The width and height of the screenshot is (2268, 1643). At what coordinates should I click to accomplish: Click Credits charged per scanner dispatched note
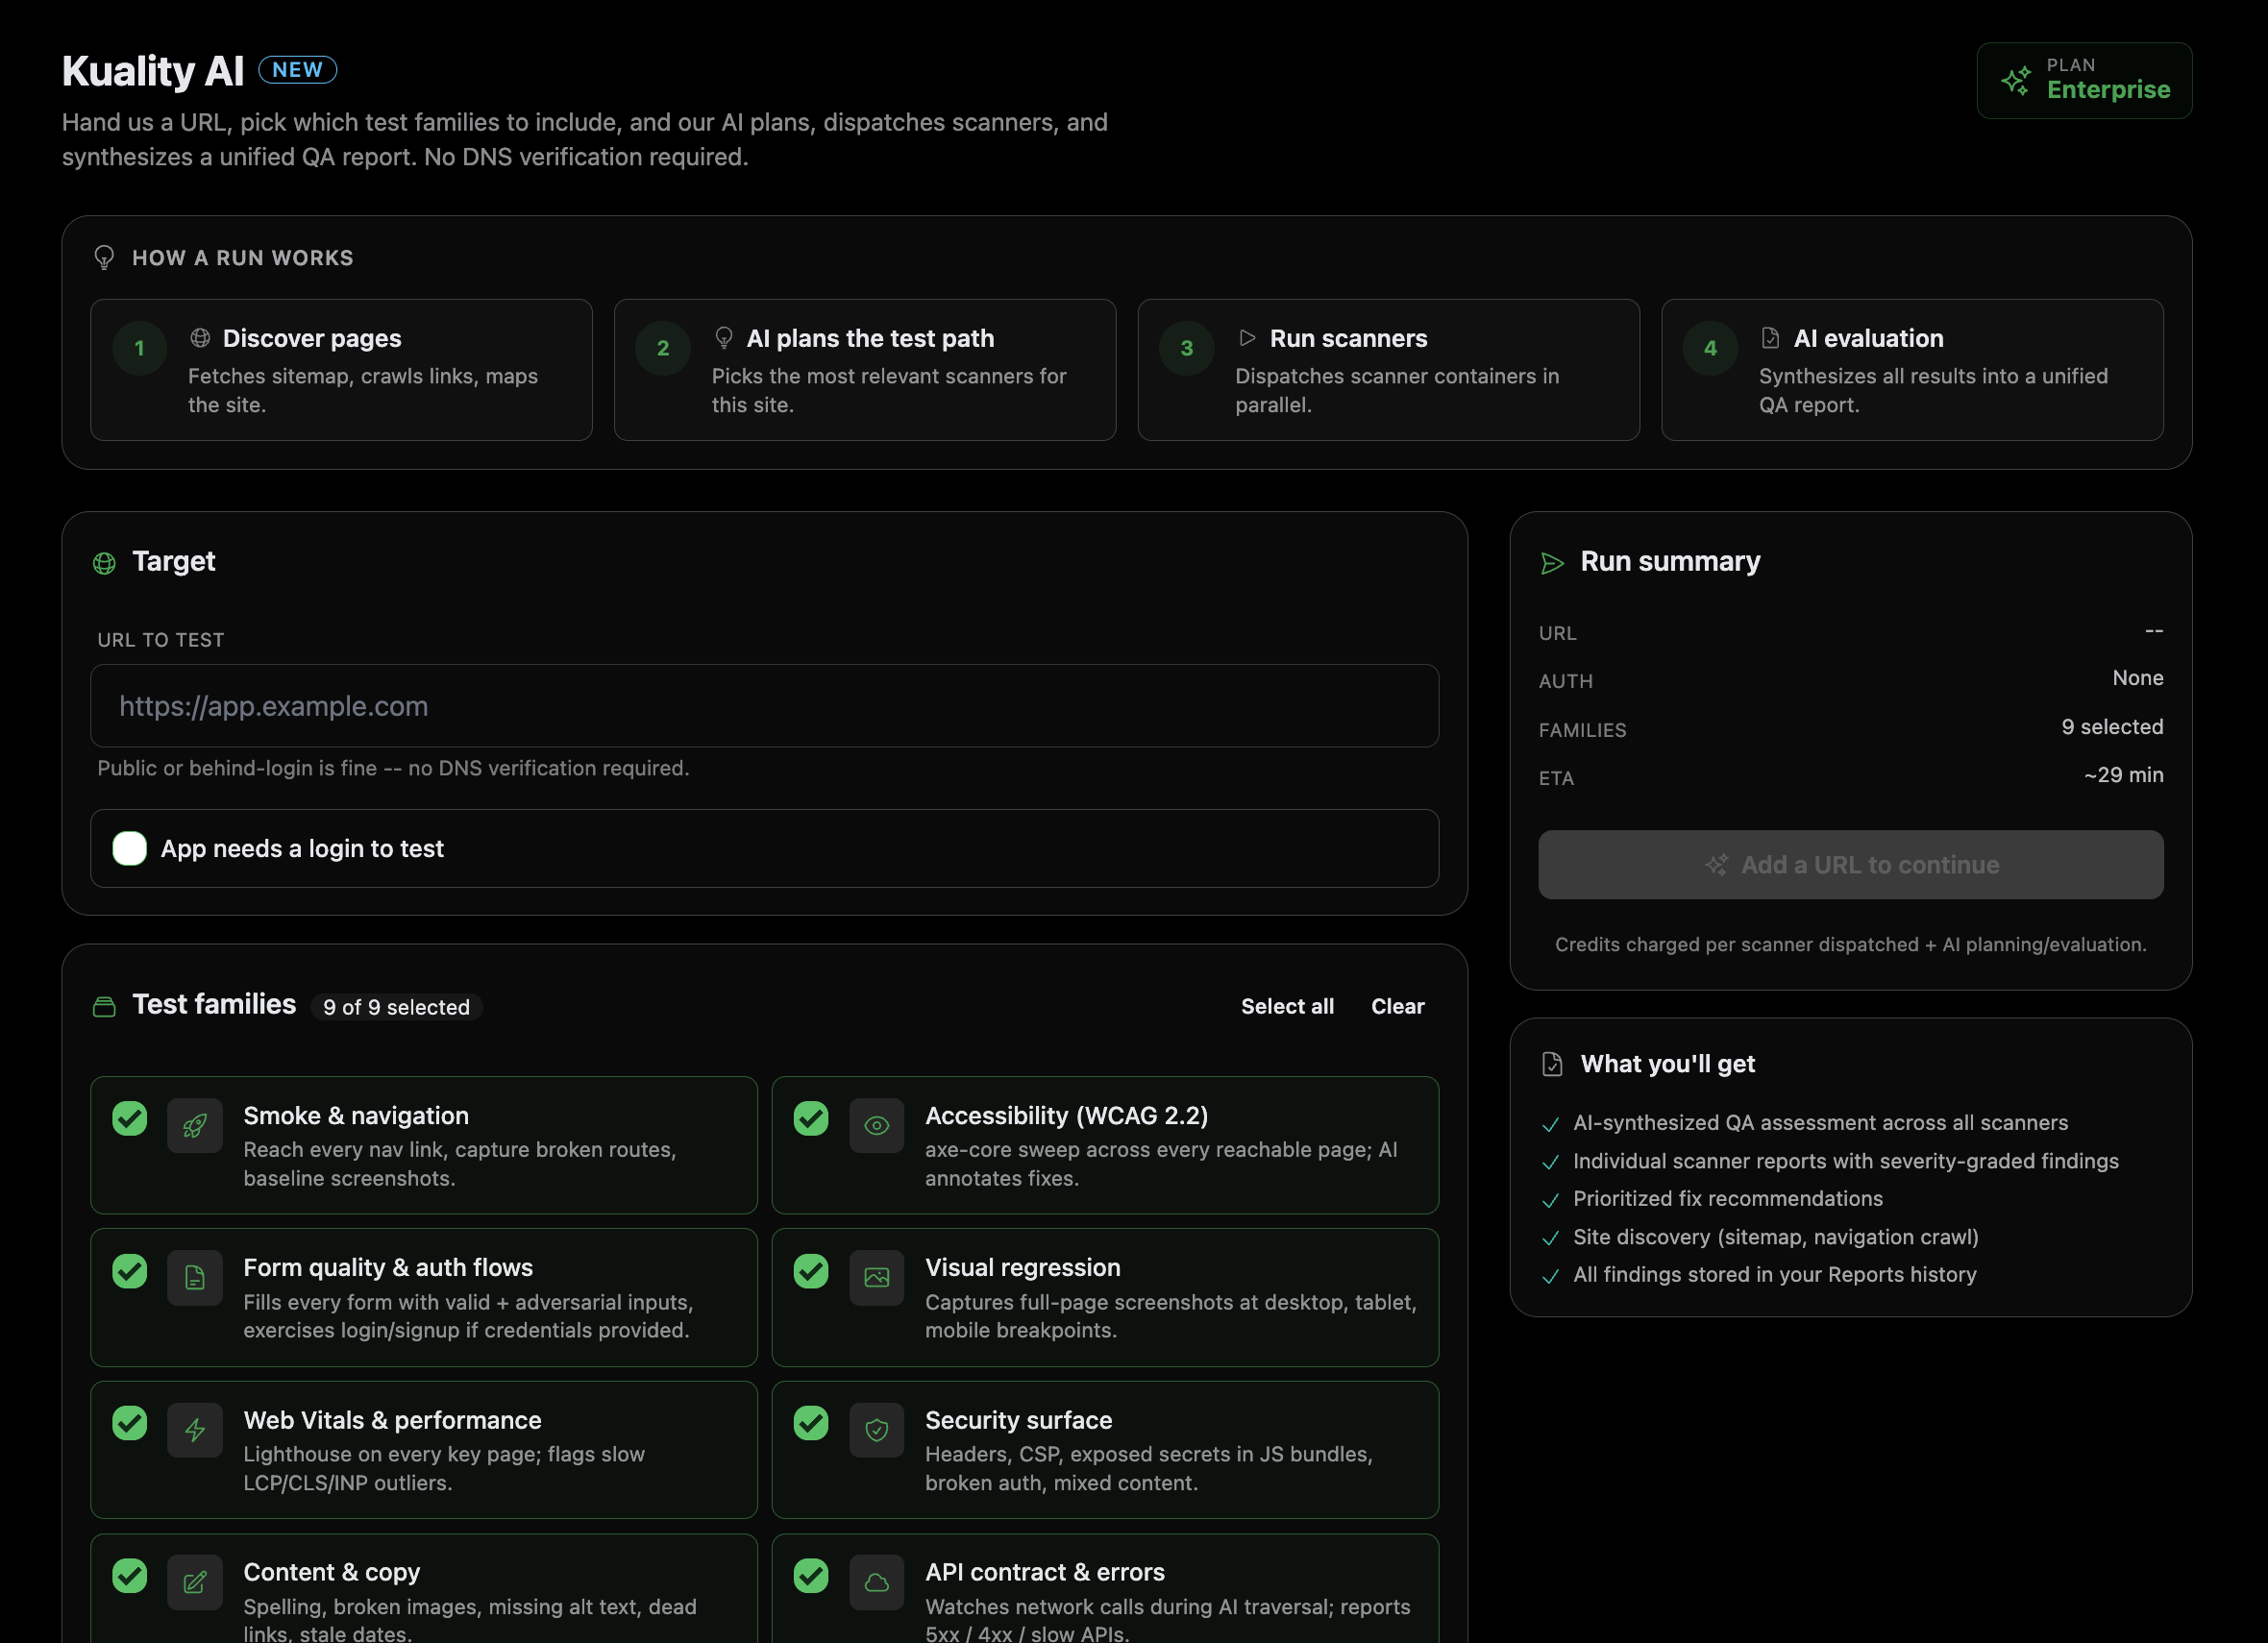1851,945
